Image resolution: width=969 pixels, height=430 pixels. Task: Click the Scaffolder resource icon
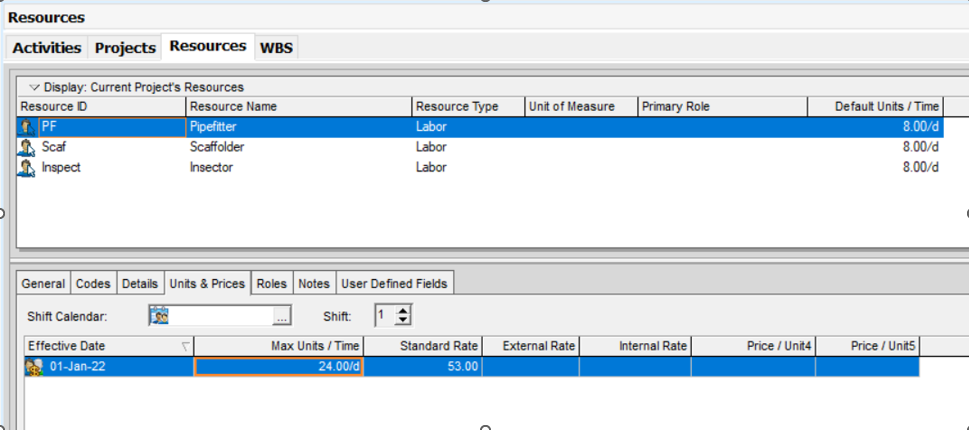(27, 147)
